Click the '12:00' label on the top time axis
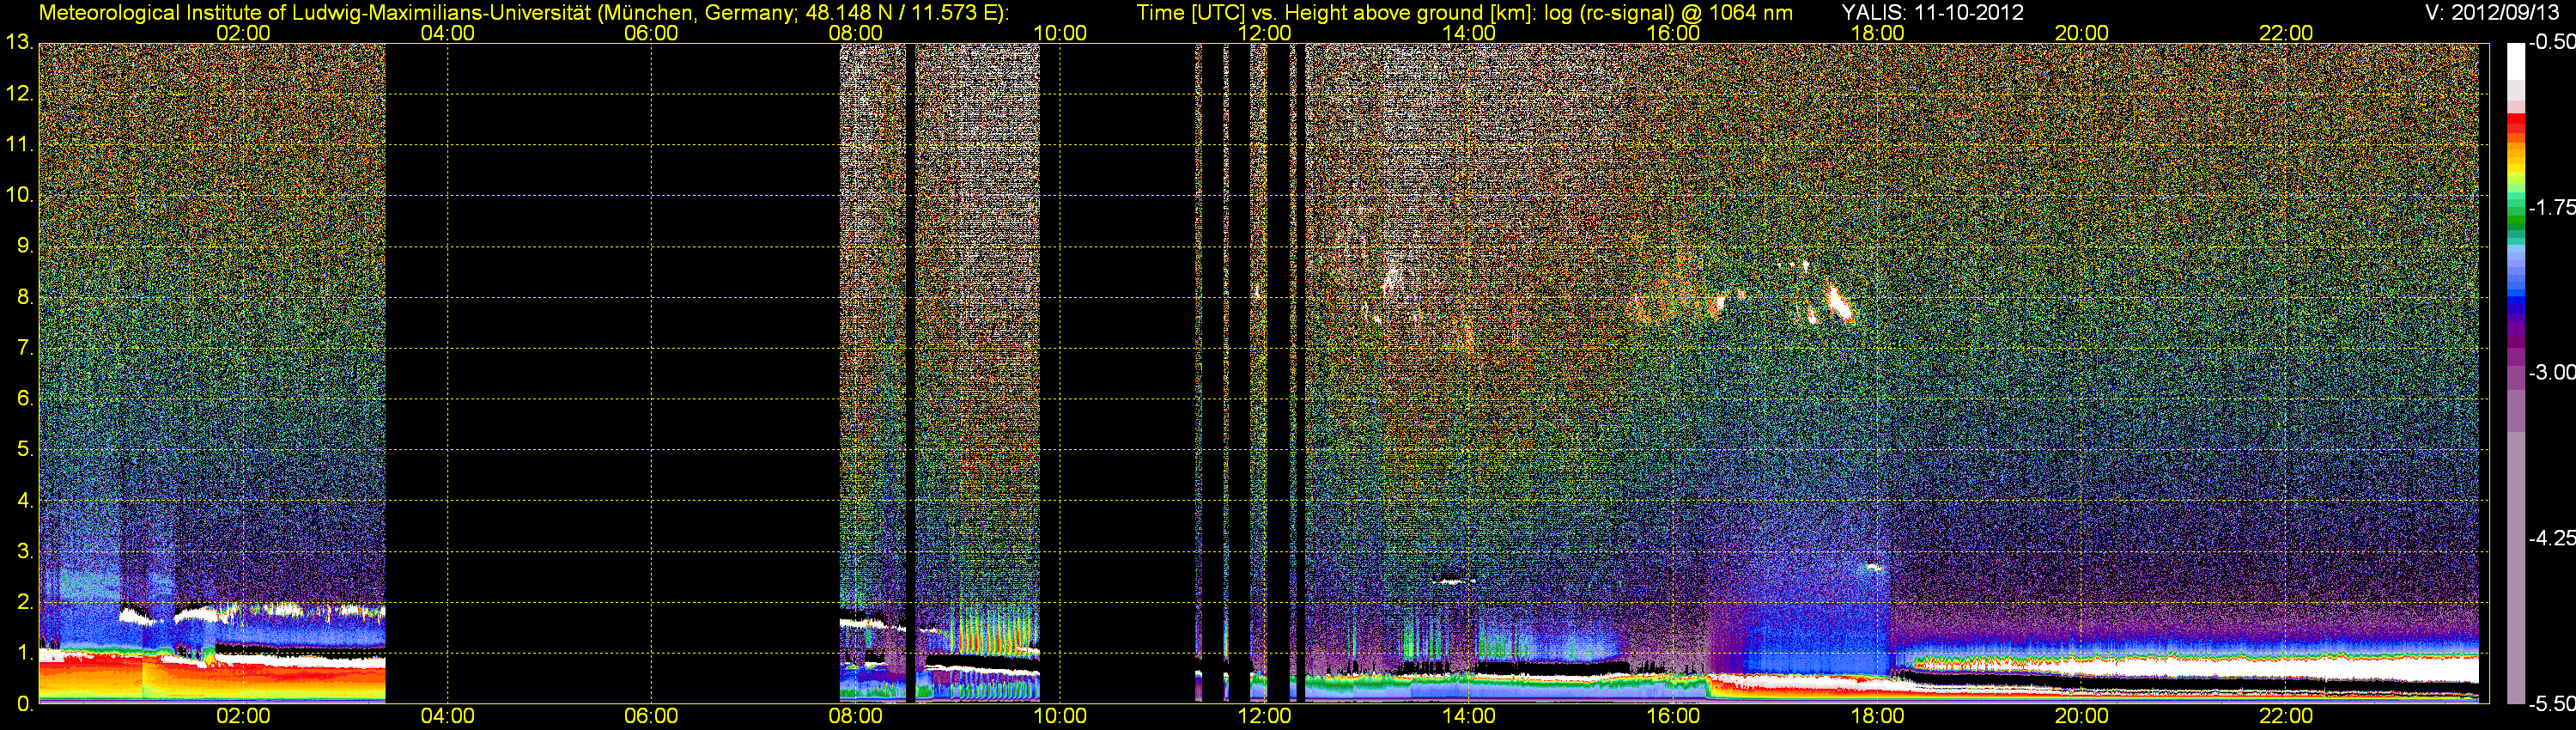The width and height of the screenshot is (2576, 730). point(1264,33)
